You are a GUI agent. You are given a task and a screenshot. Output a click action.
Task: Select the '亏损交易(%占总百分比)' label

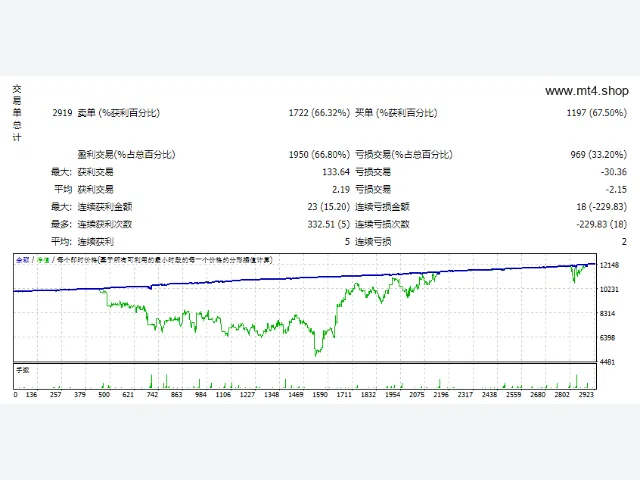[404, 154]
